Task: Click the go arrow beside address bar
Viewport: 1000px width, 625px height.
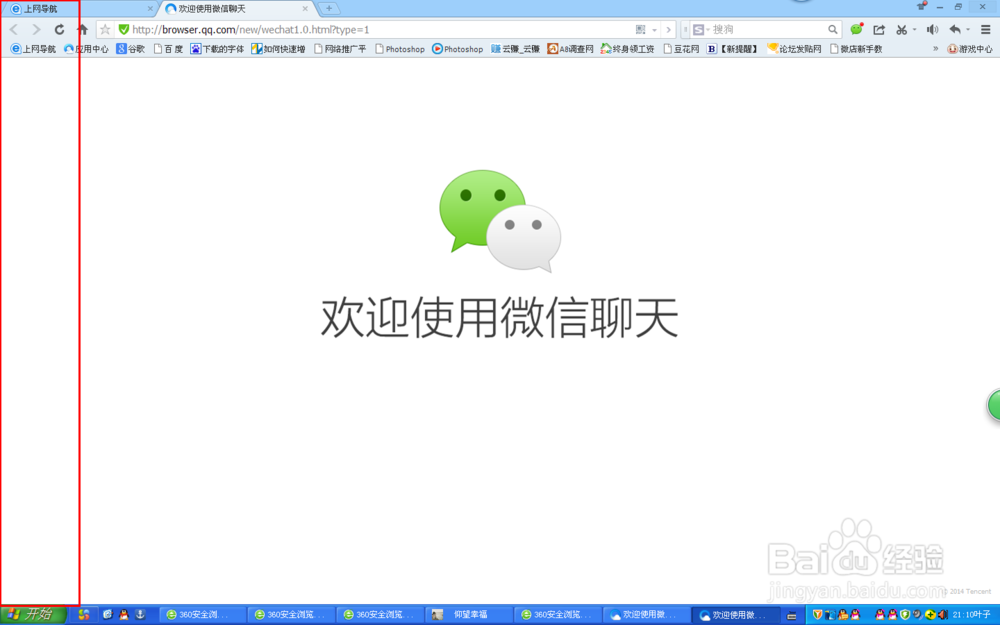Action: click(668, 30)
